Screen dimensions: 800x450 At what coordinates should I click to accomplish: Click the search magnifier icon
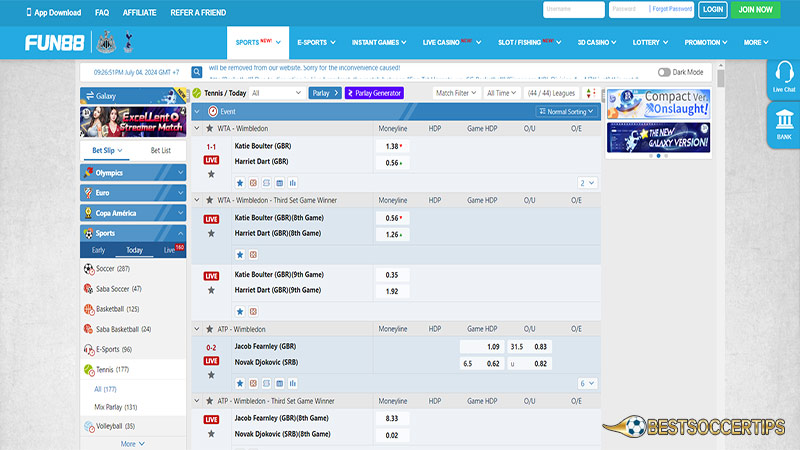pos(196,72)
